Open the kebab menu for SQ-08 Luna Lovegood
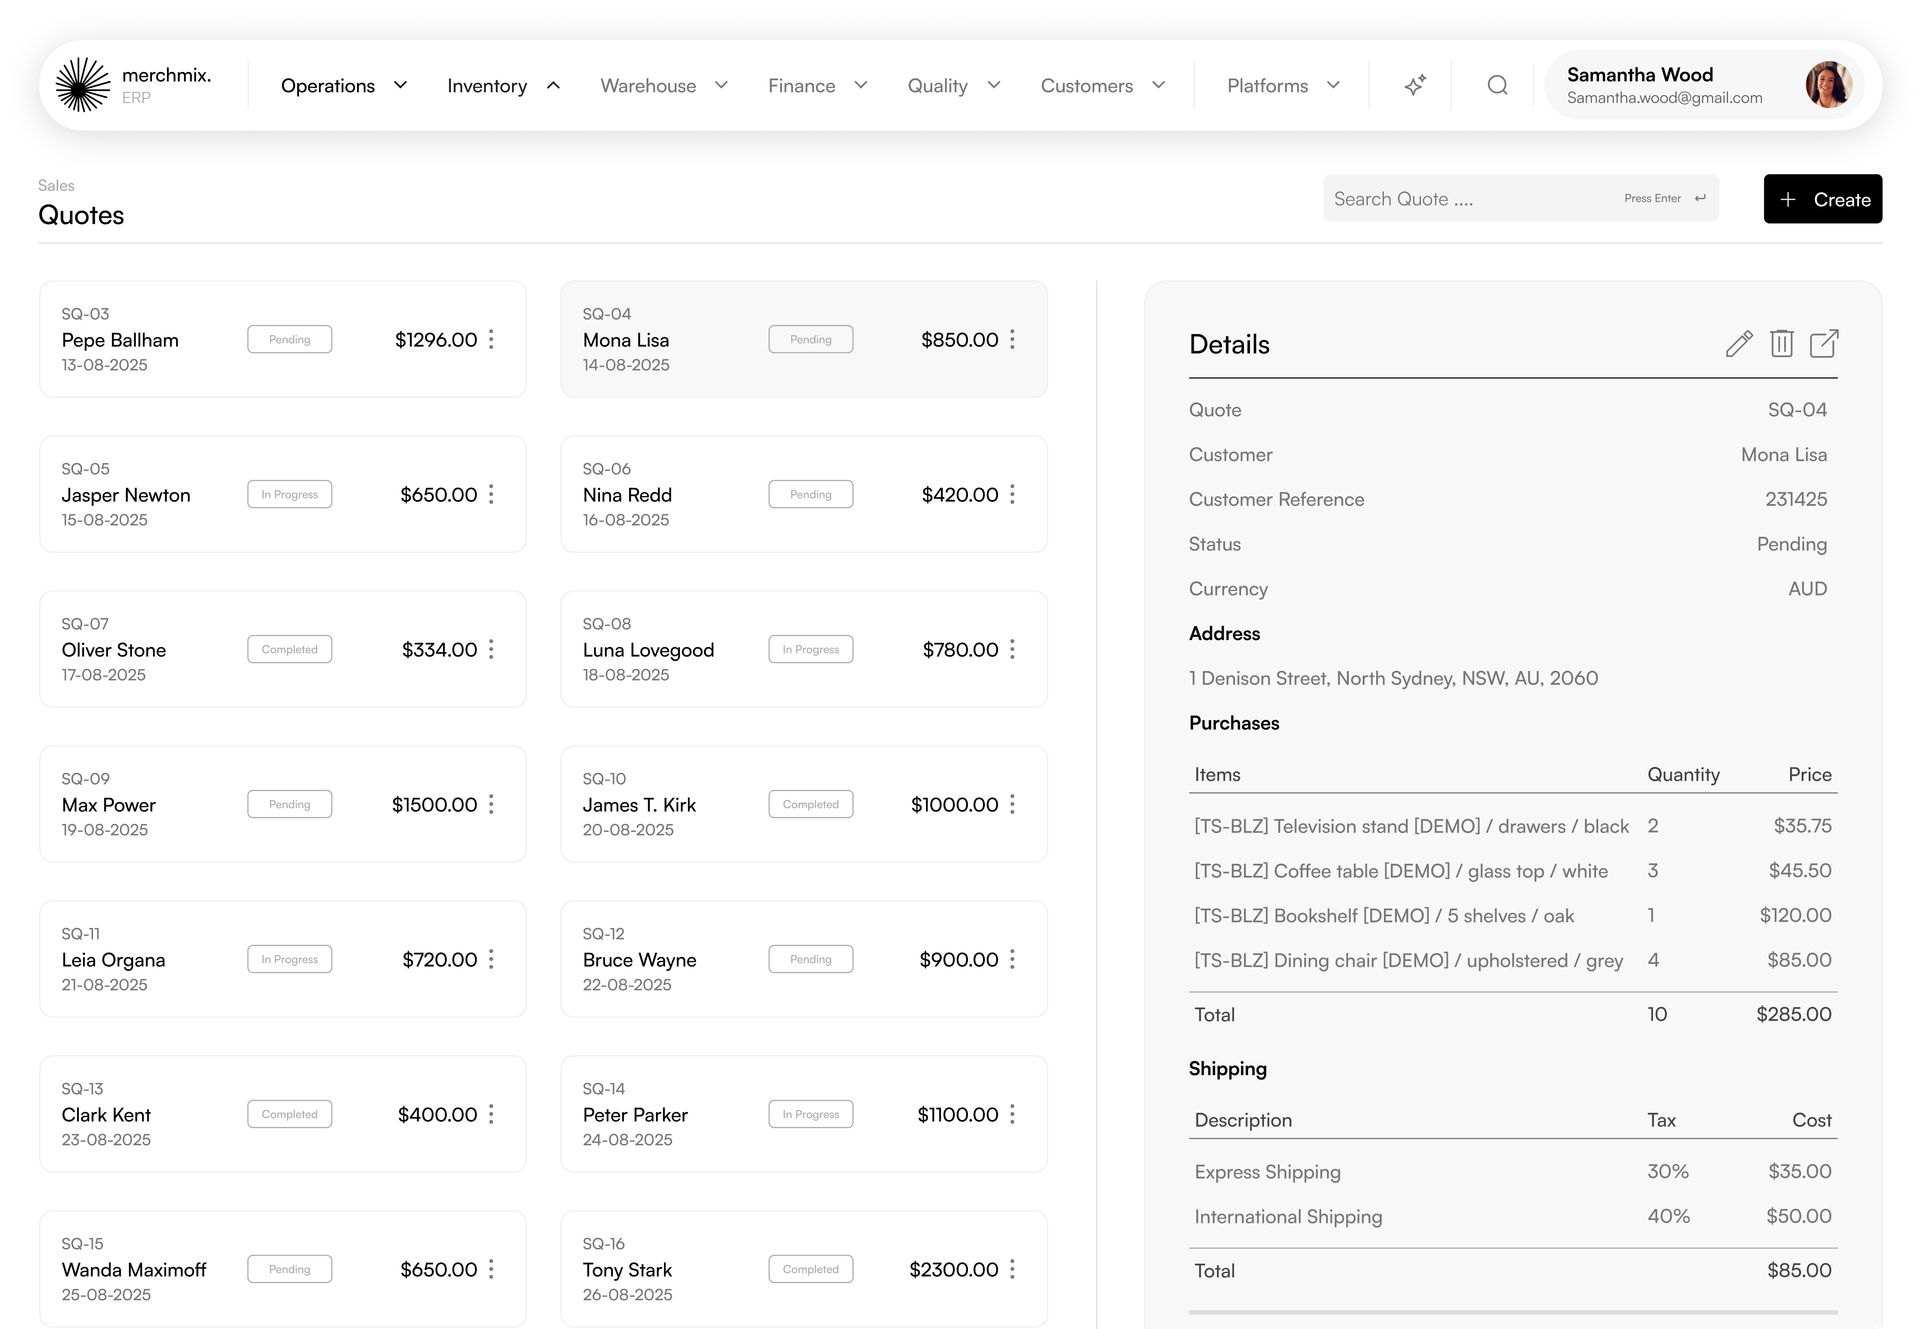1920x1329 pixels. click(x=1012, y=649)
